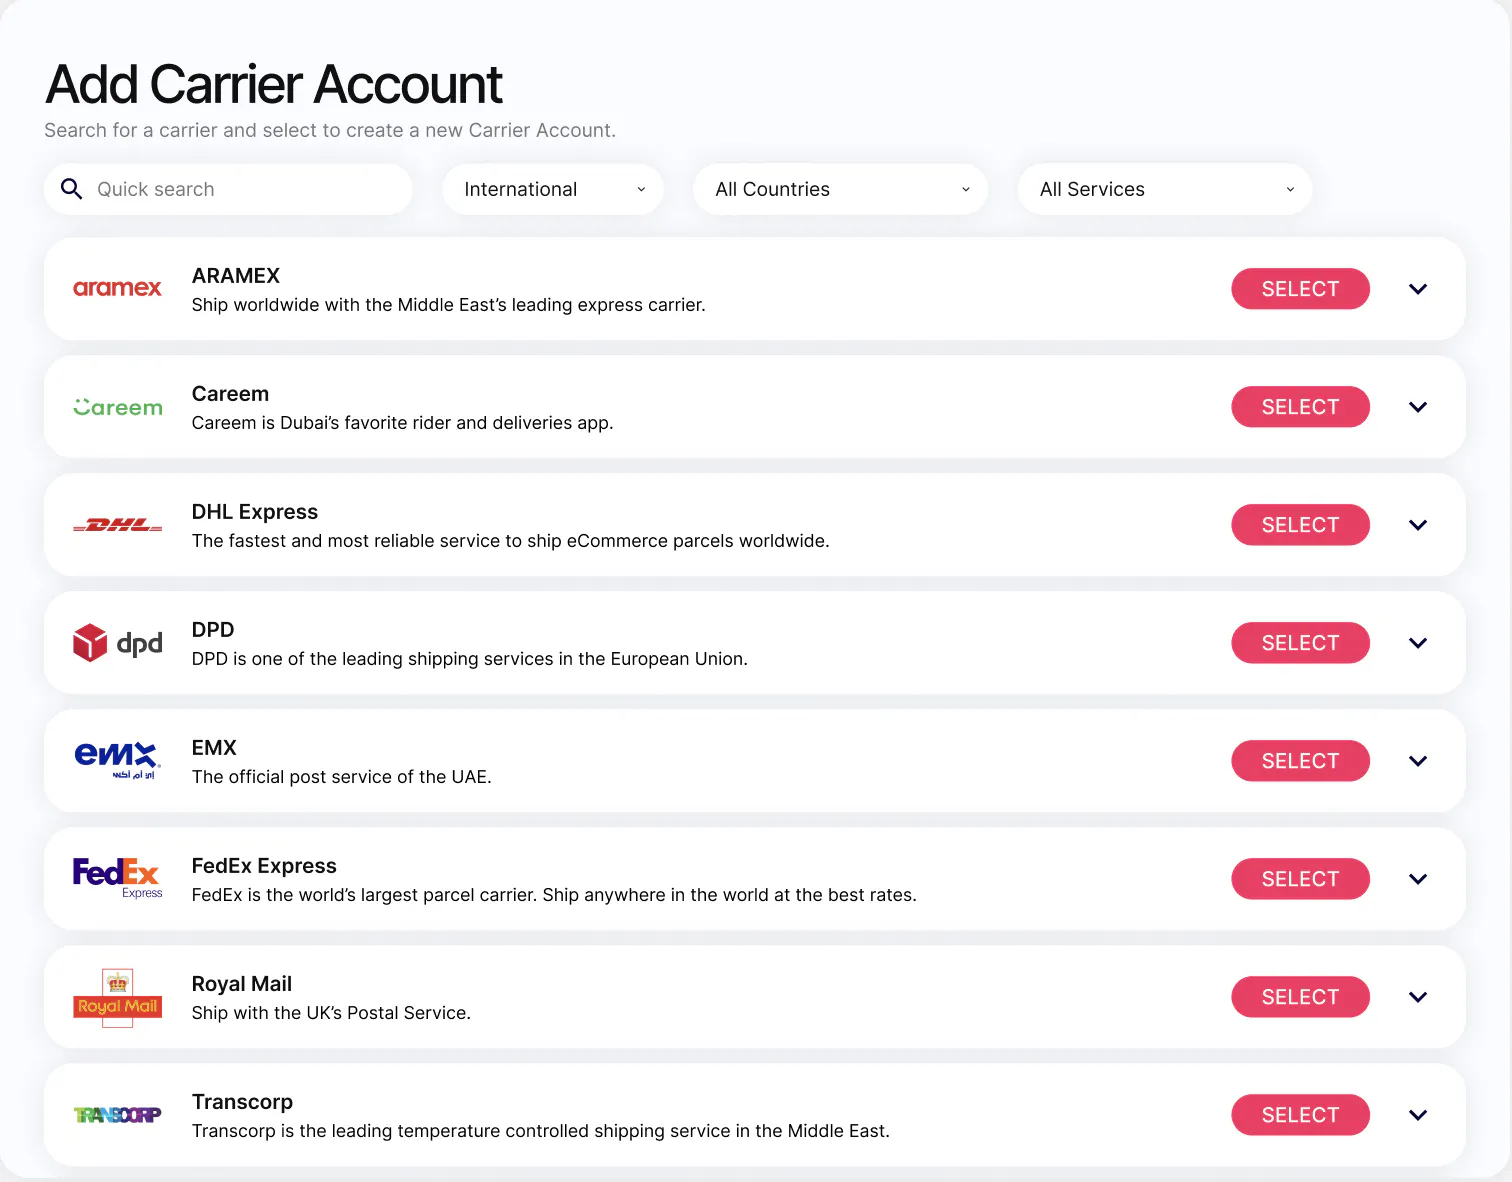Expand the DHL Express row chevron
The width and height of the screenshot is (1512, 1182).
point(1417,525)
